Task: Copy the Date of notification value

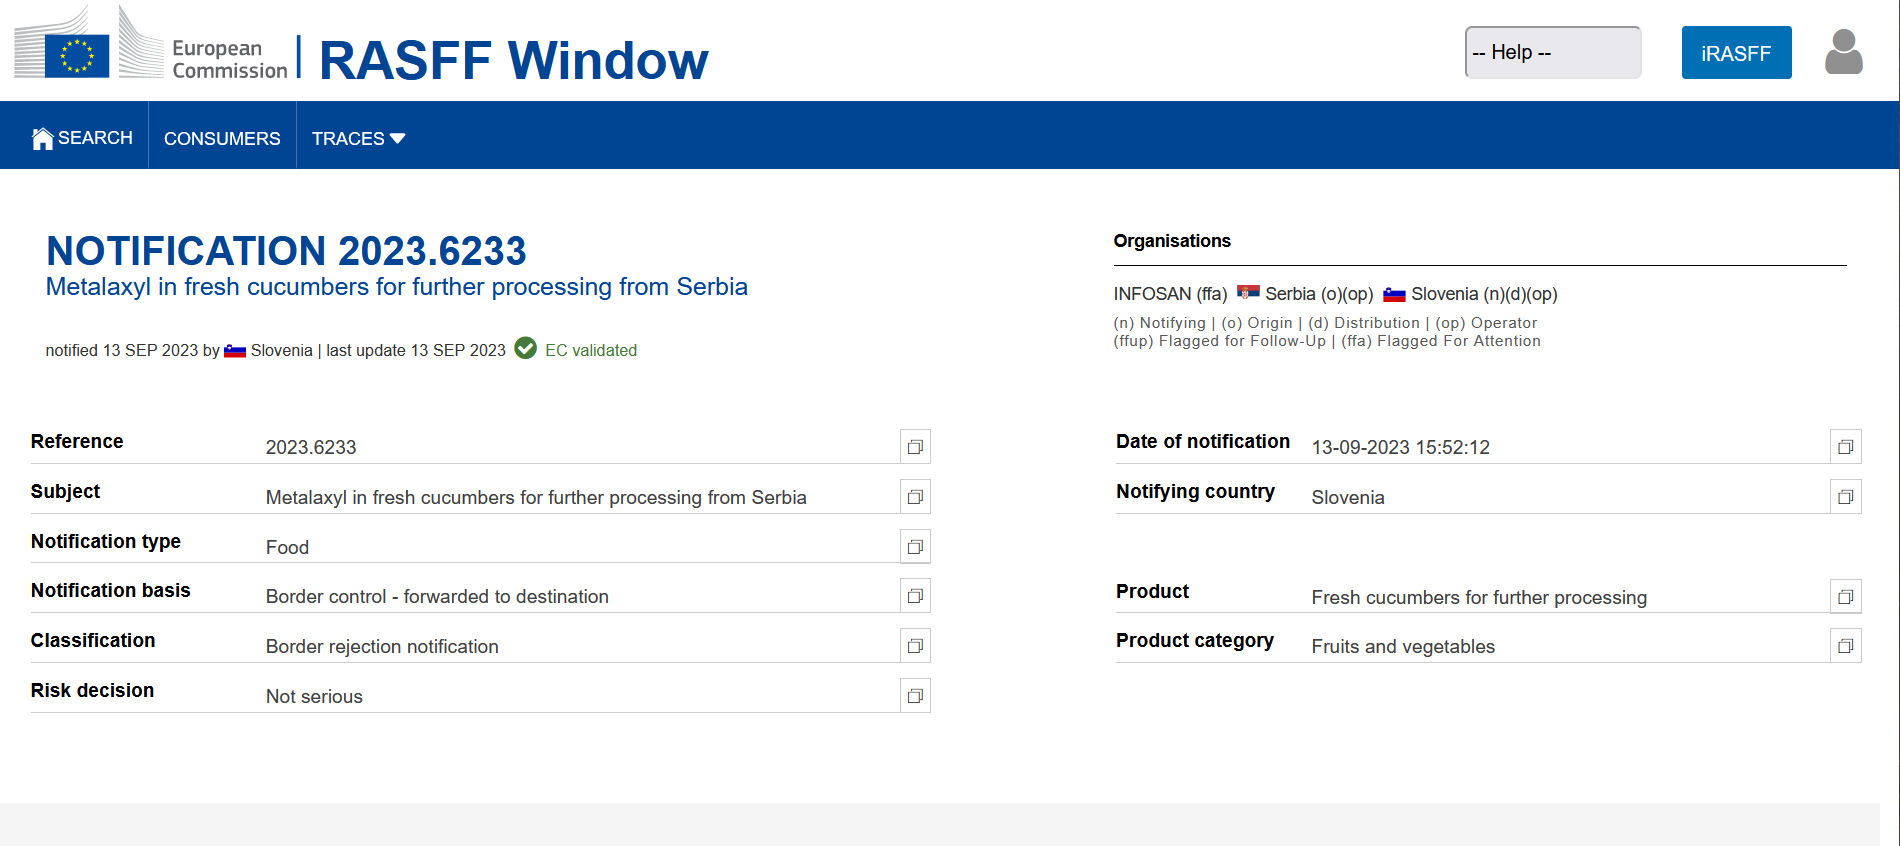Action: point(1846,447)
